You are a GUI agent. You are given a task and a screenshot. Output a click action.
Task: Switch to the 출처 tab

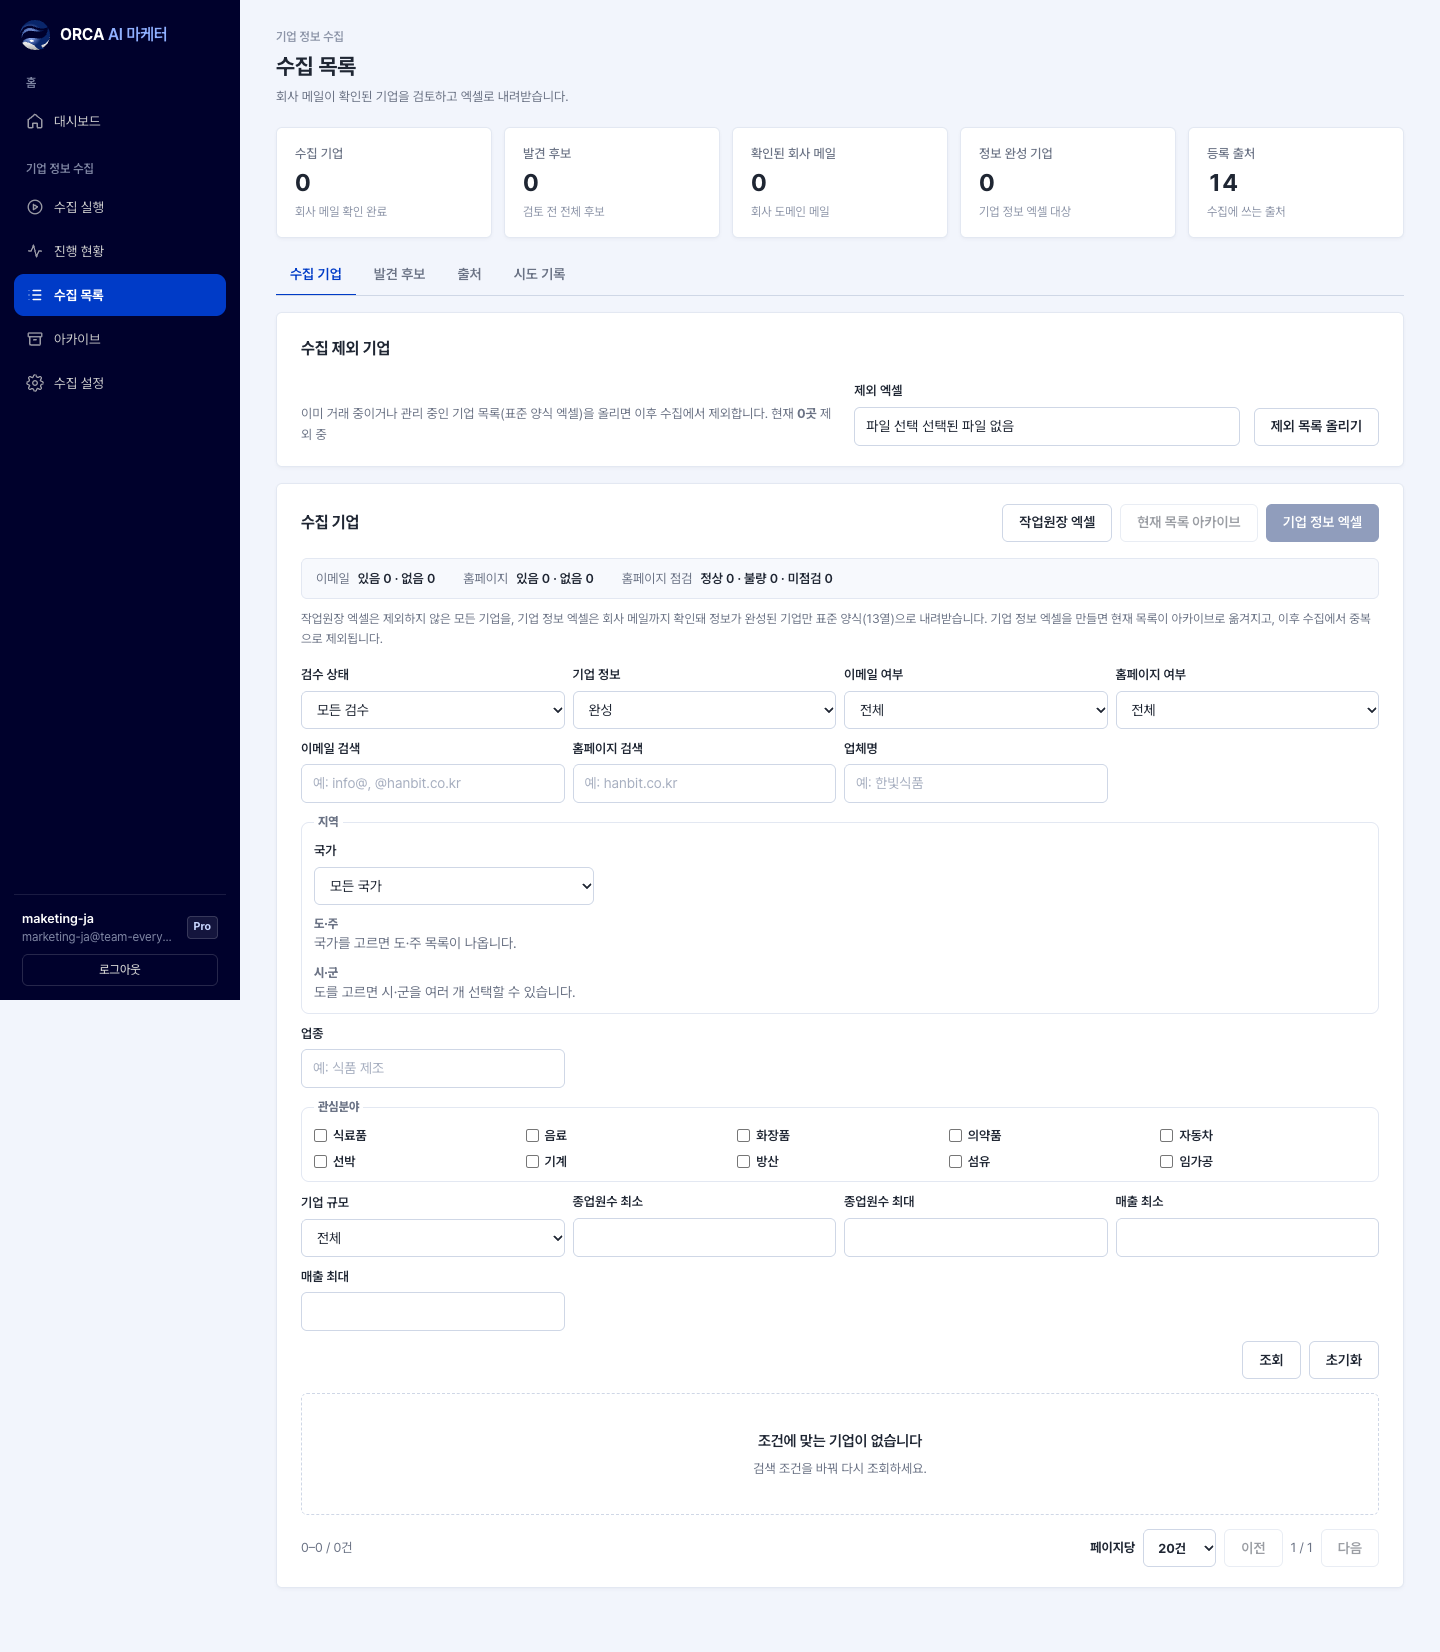click(469, 274)
